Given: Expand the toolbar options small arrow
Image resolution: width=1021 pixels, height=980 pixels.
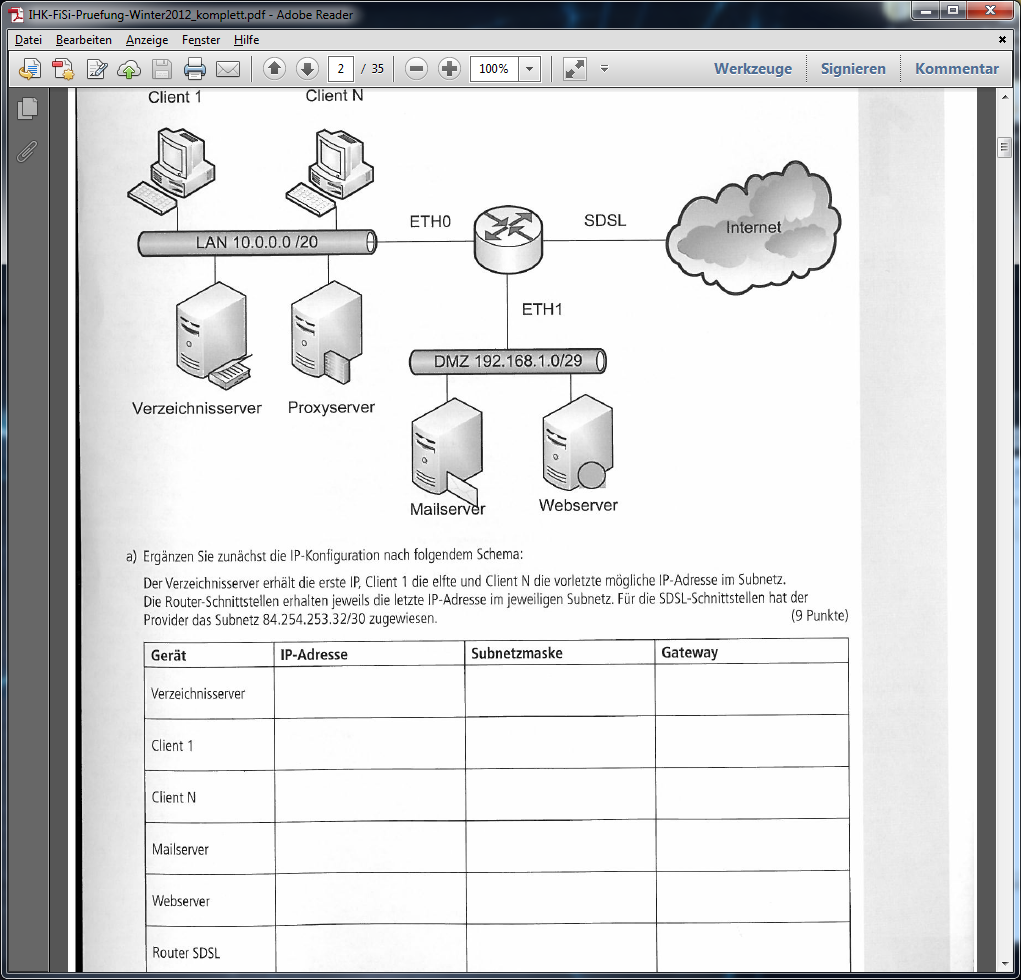Looking at the screenshot, I should point(604,68).
